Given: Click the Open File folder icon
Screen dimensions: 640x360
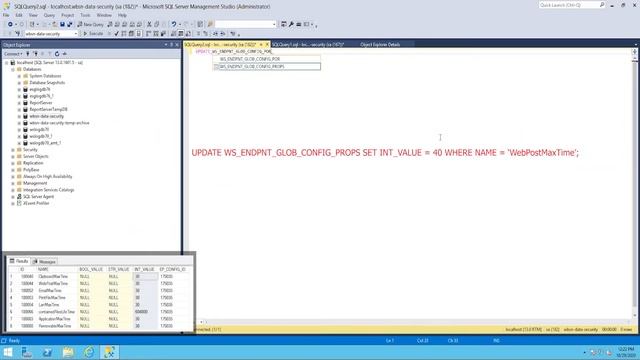Looking at the screenshot, I should [x=54, y=24].
